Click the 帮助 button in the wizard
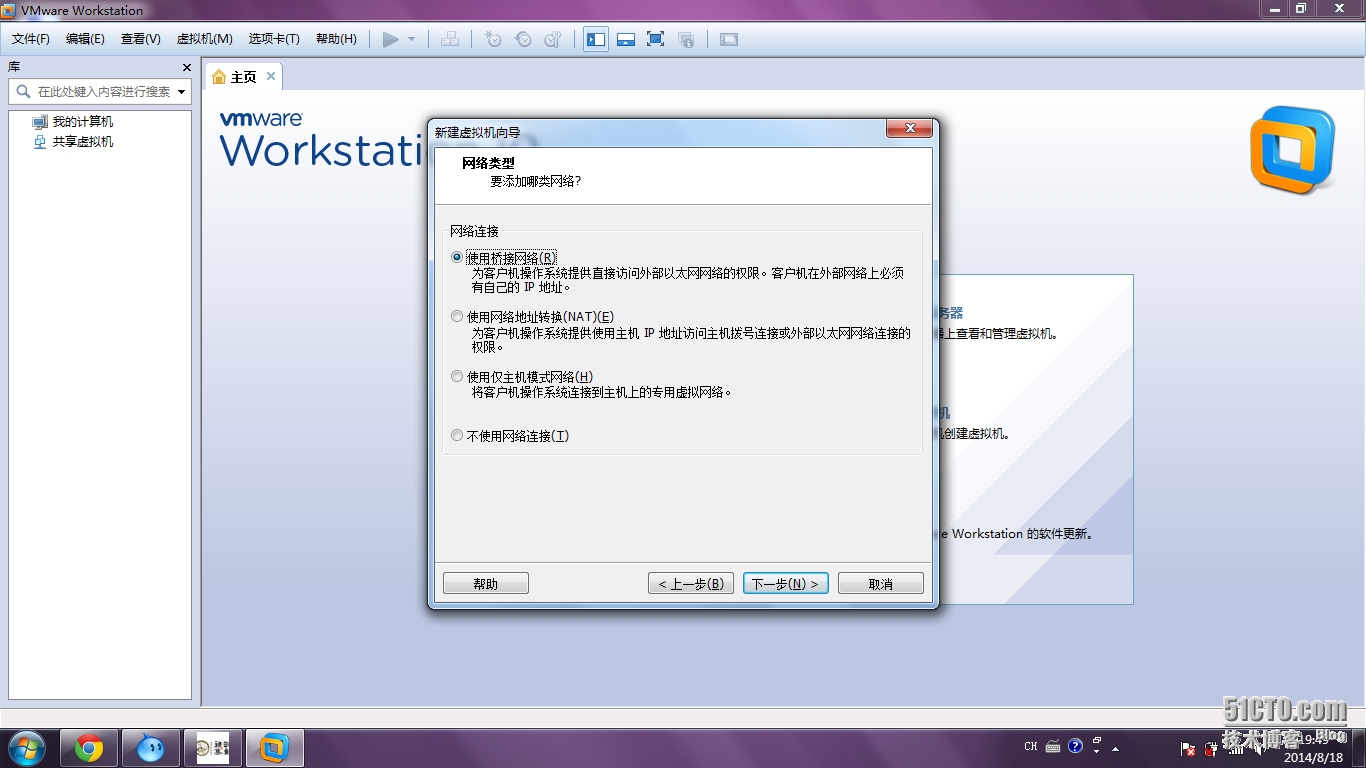1366x768 pixels. click(x=486, y=584)
